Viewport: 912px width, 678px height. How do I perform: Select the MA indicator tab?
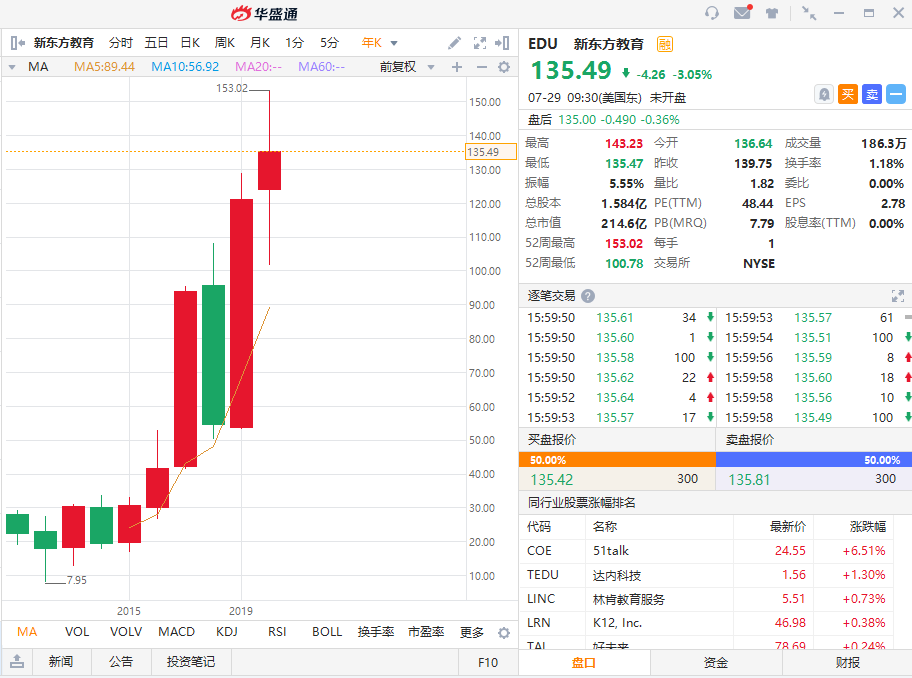(27, 632)
